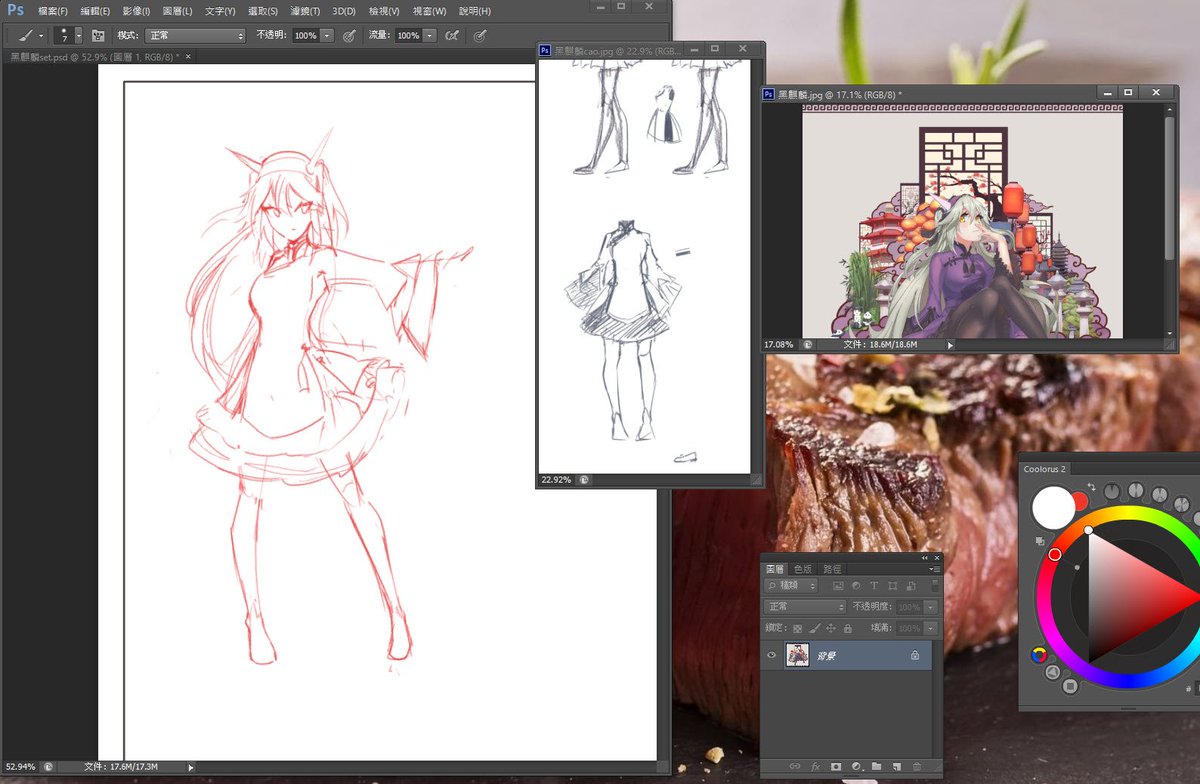Filter layers by adjustment layers icon
Screen dimensions: 1200x784
856,586
